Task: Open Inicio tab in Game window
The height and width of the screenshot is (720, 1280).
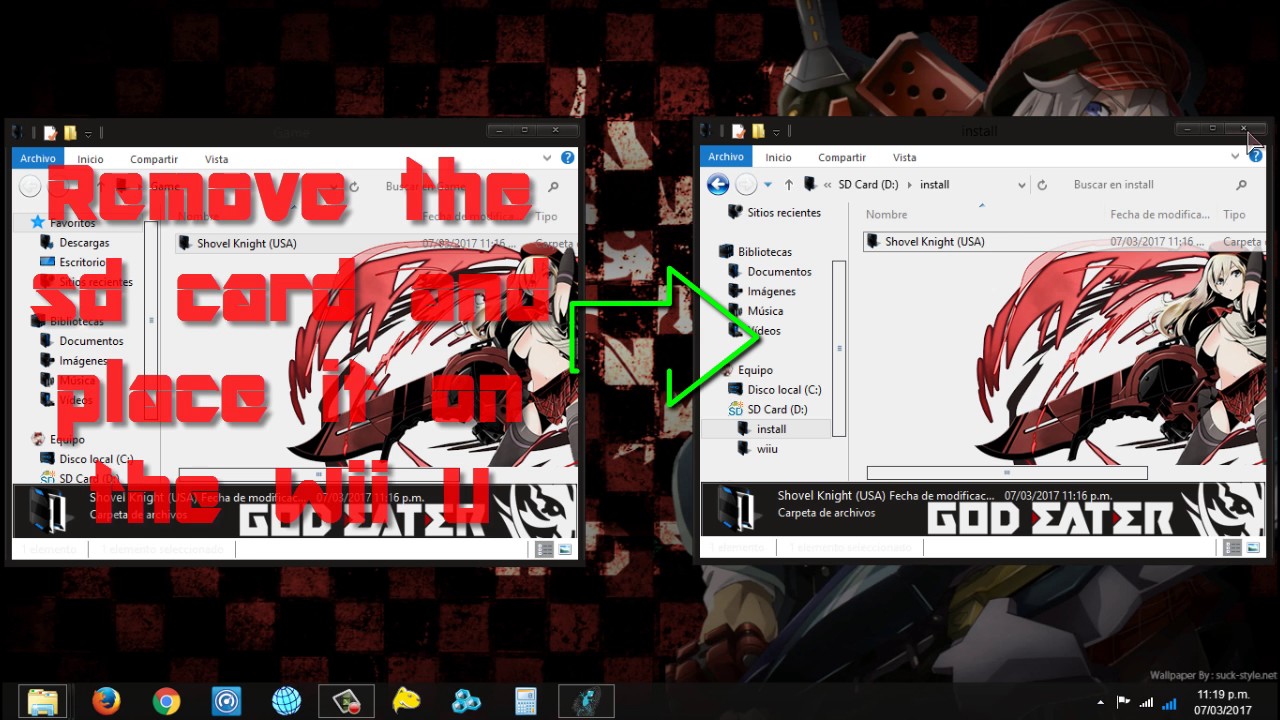Action: (x=90, y=159)
